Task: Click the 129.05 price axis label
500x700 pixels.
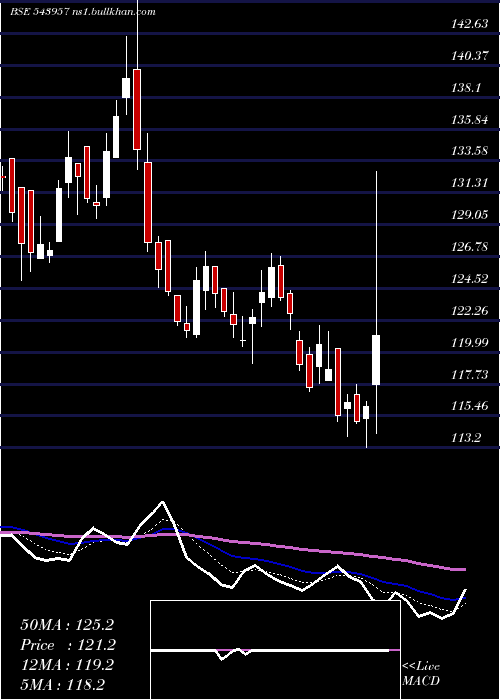Action: tap(470, 215)
